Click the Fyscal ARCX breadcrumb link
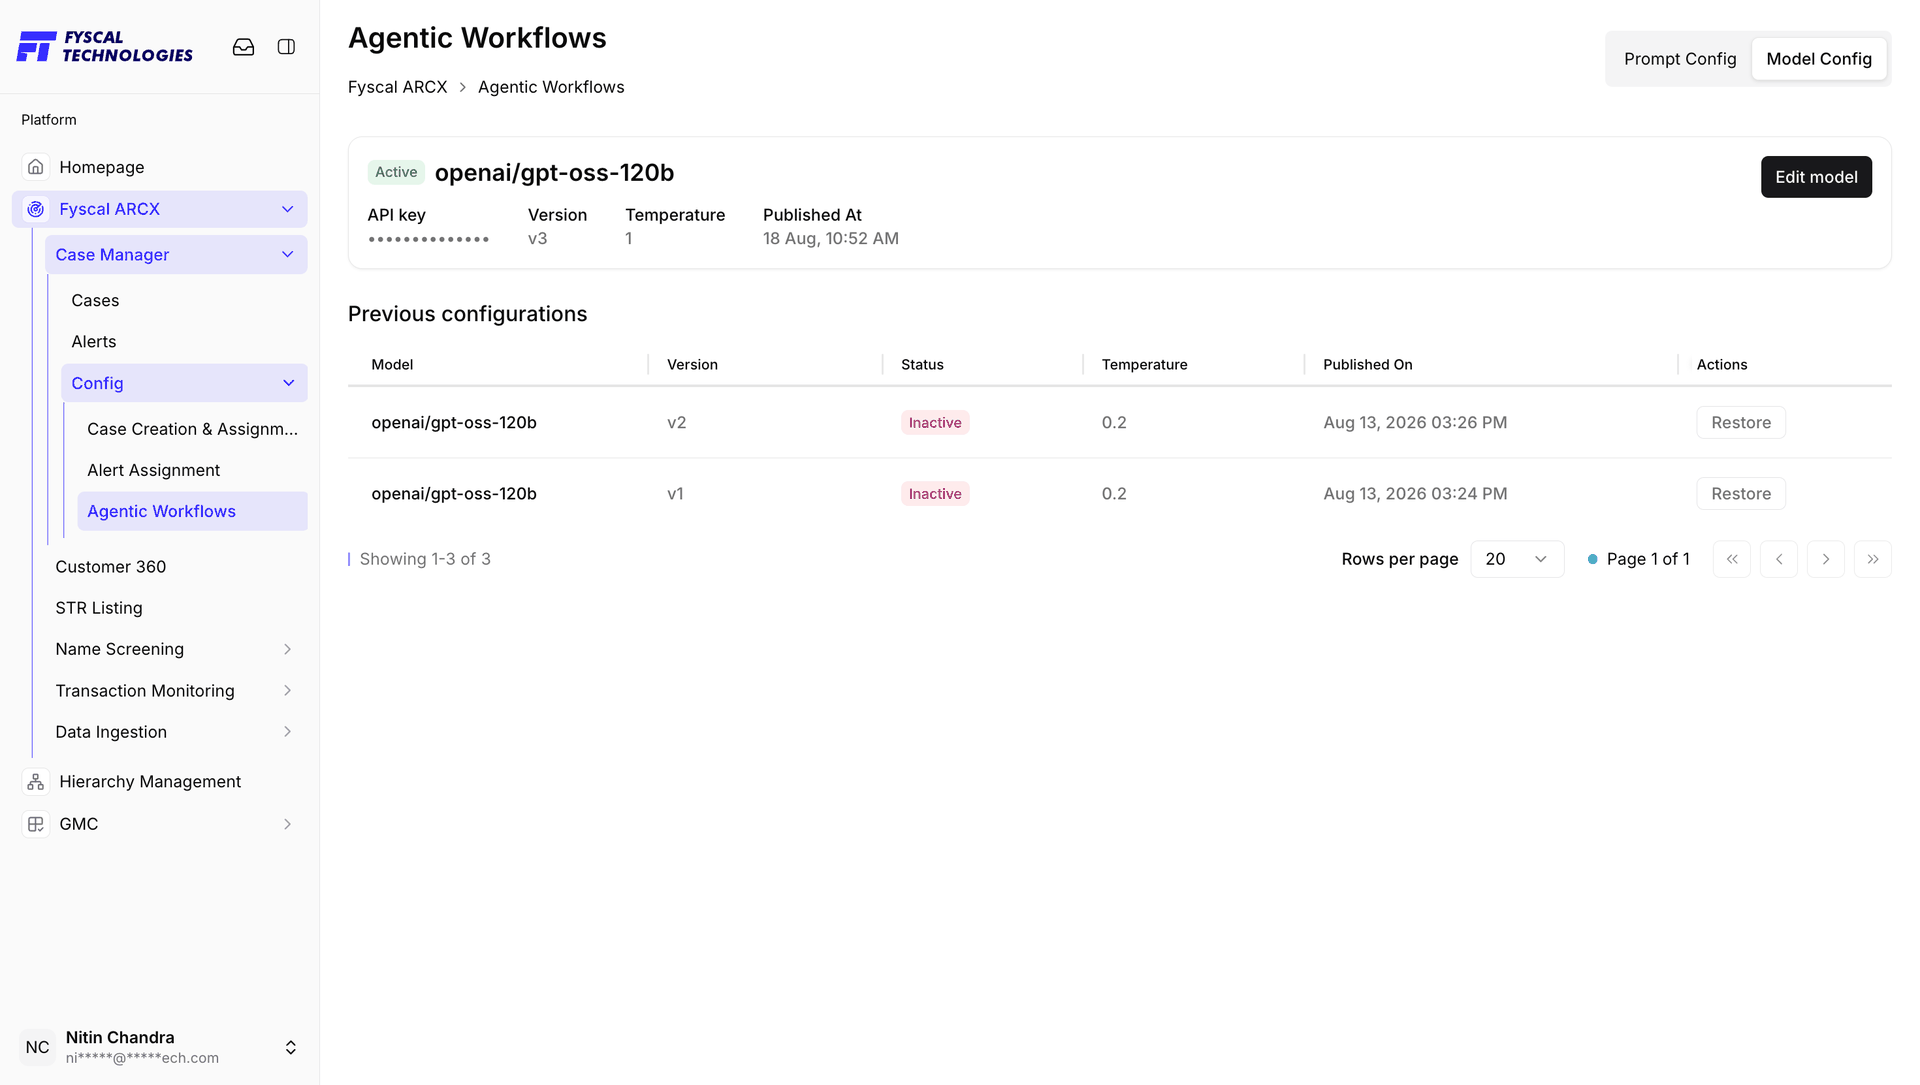Image resolution: width=1920 pixels, height=1085 pixels. (x=398, y=87)
